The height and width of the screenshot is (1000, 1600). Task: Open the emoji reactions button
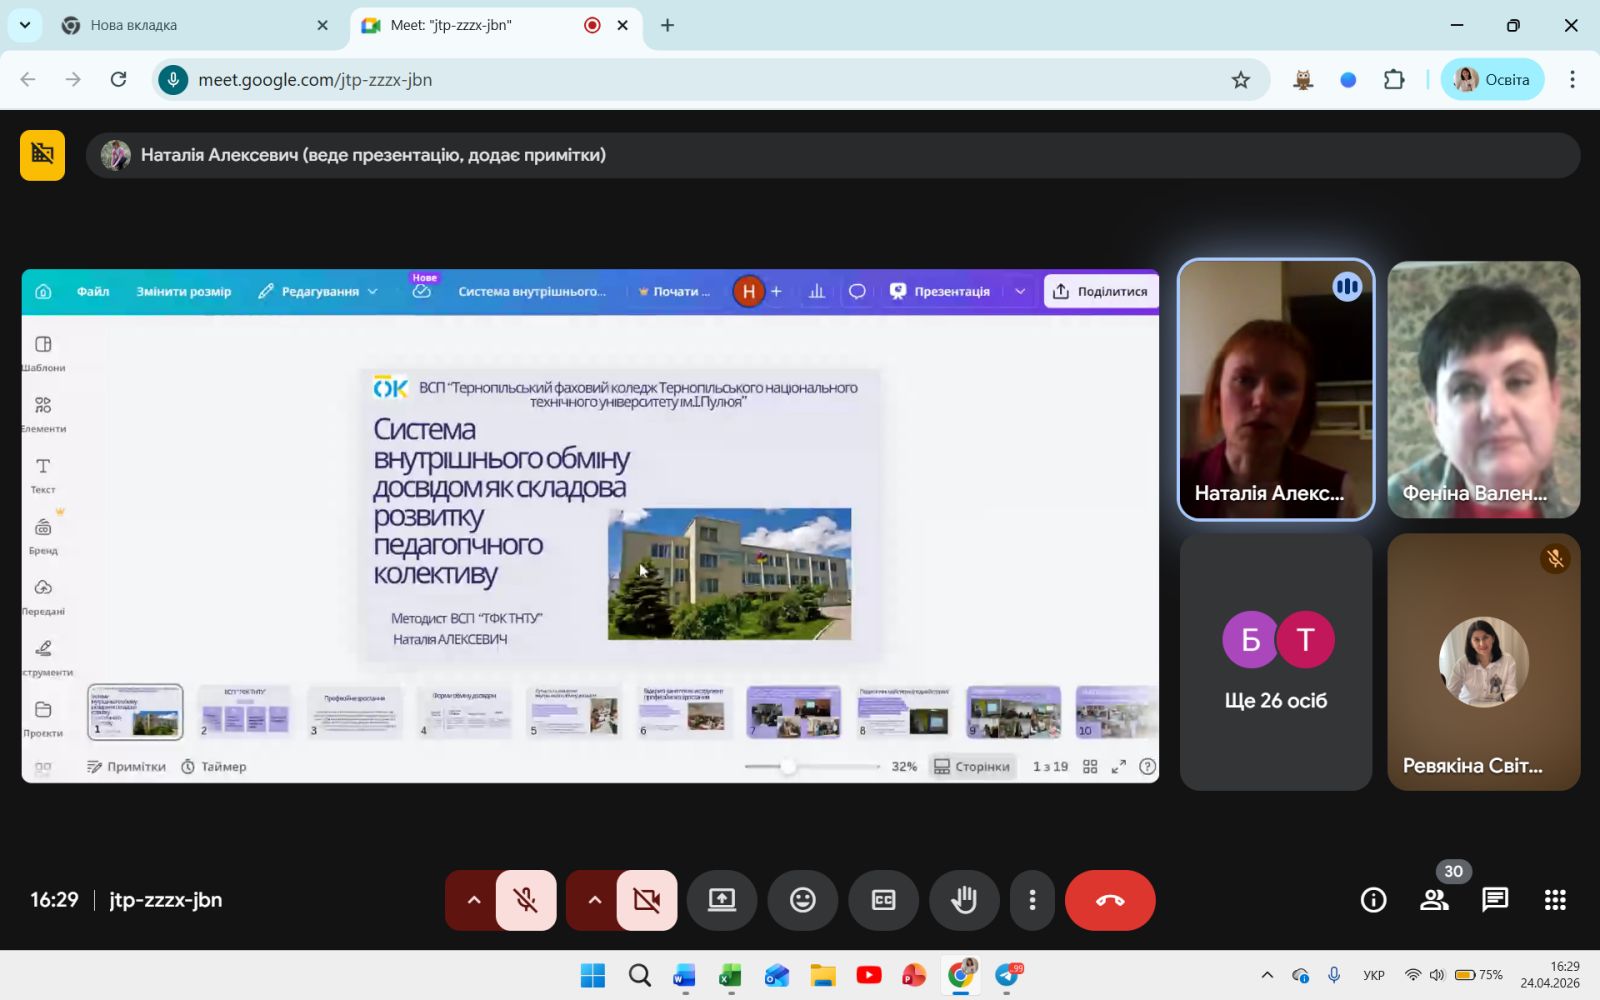pos(802,900)
